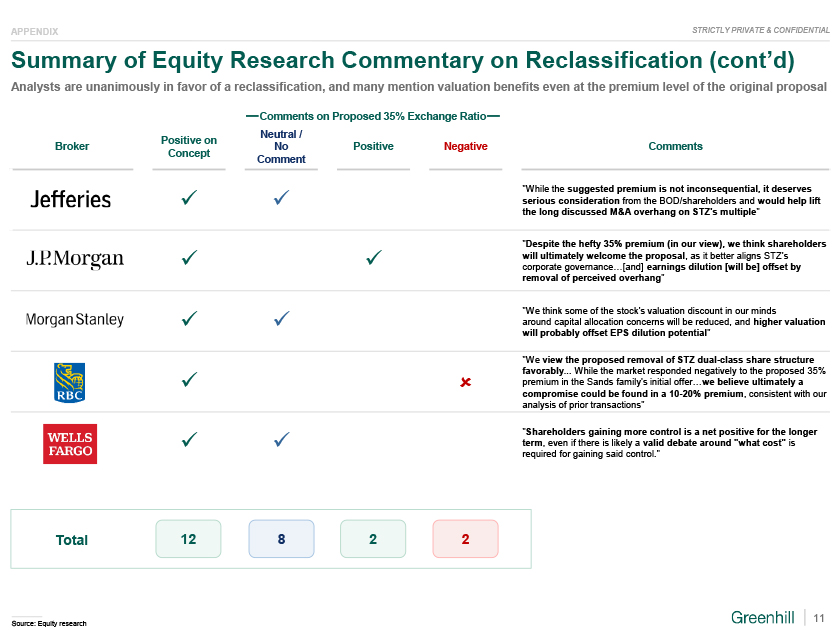Viewport: 840px width, 630px height.
Task: Click the Greenhill logo in the footer
Action: tap(762, 618)
